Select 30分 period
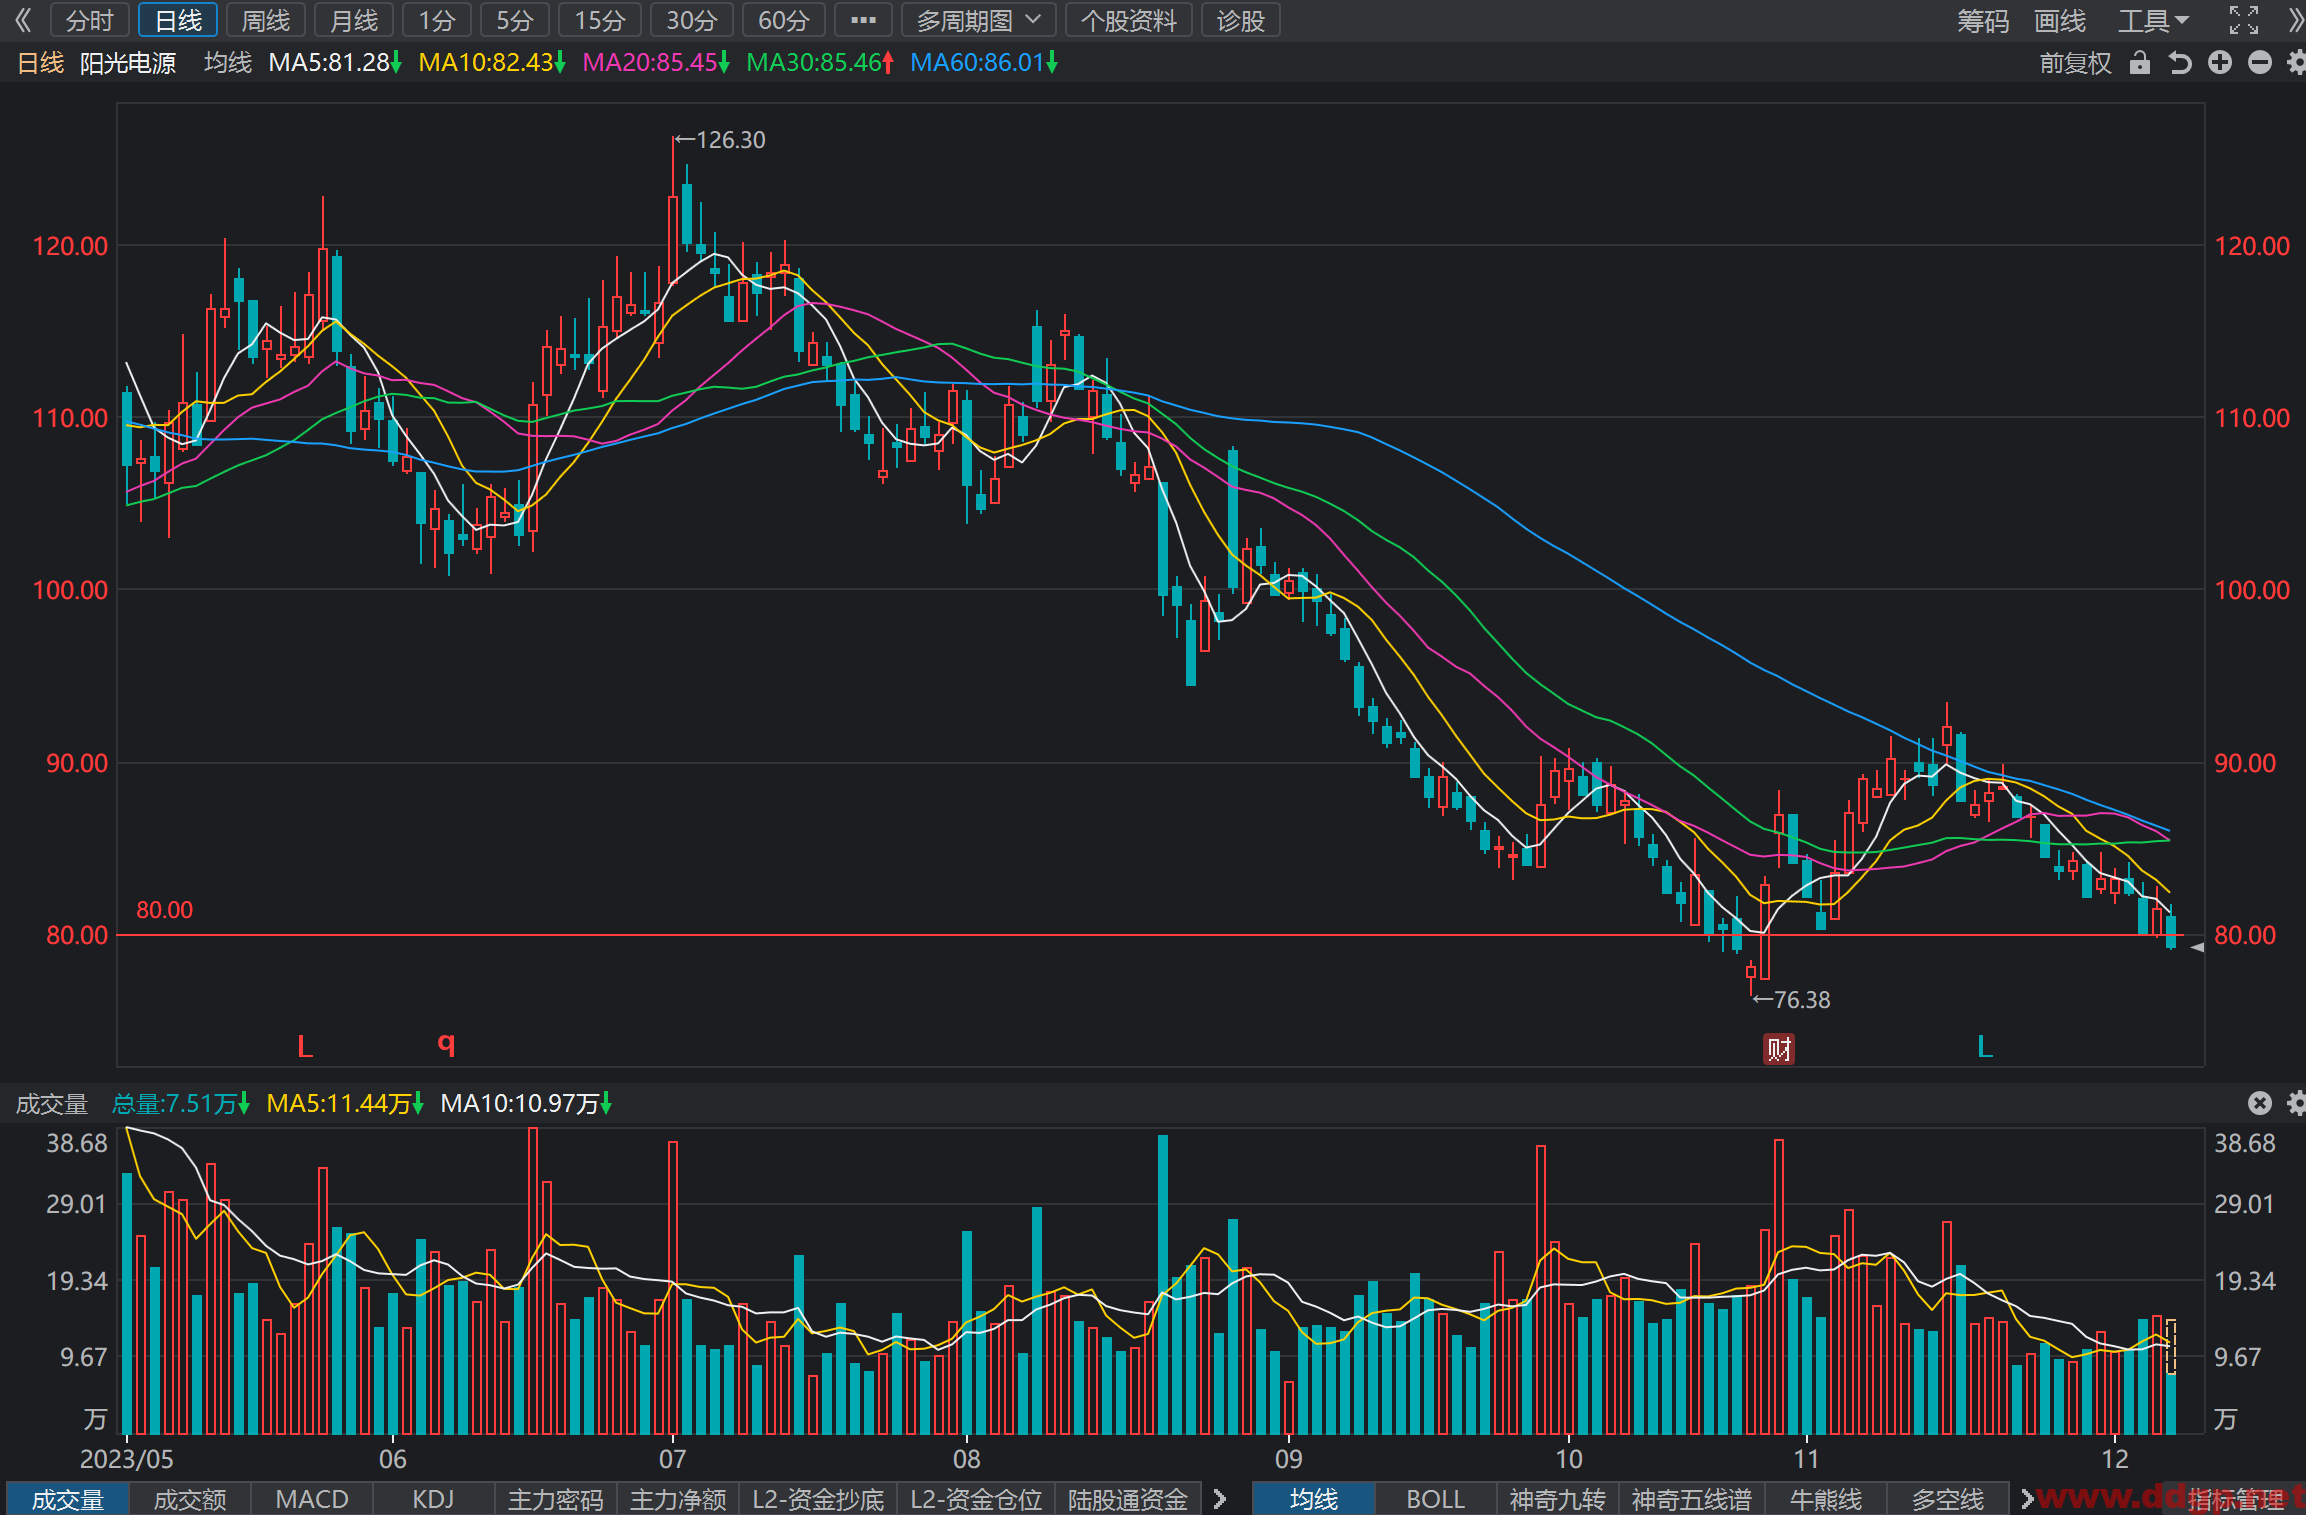Image resolution: width=2306 pixels, height=1515 pixels. click(x=692, y=20)
